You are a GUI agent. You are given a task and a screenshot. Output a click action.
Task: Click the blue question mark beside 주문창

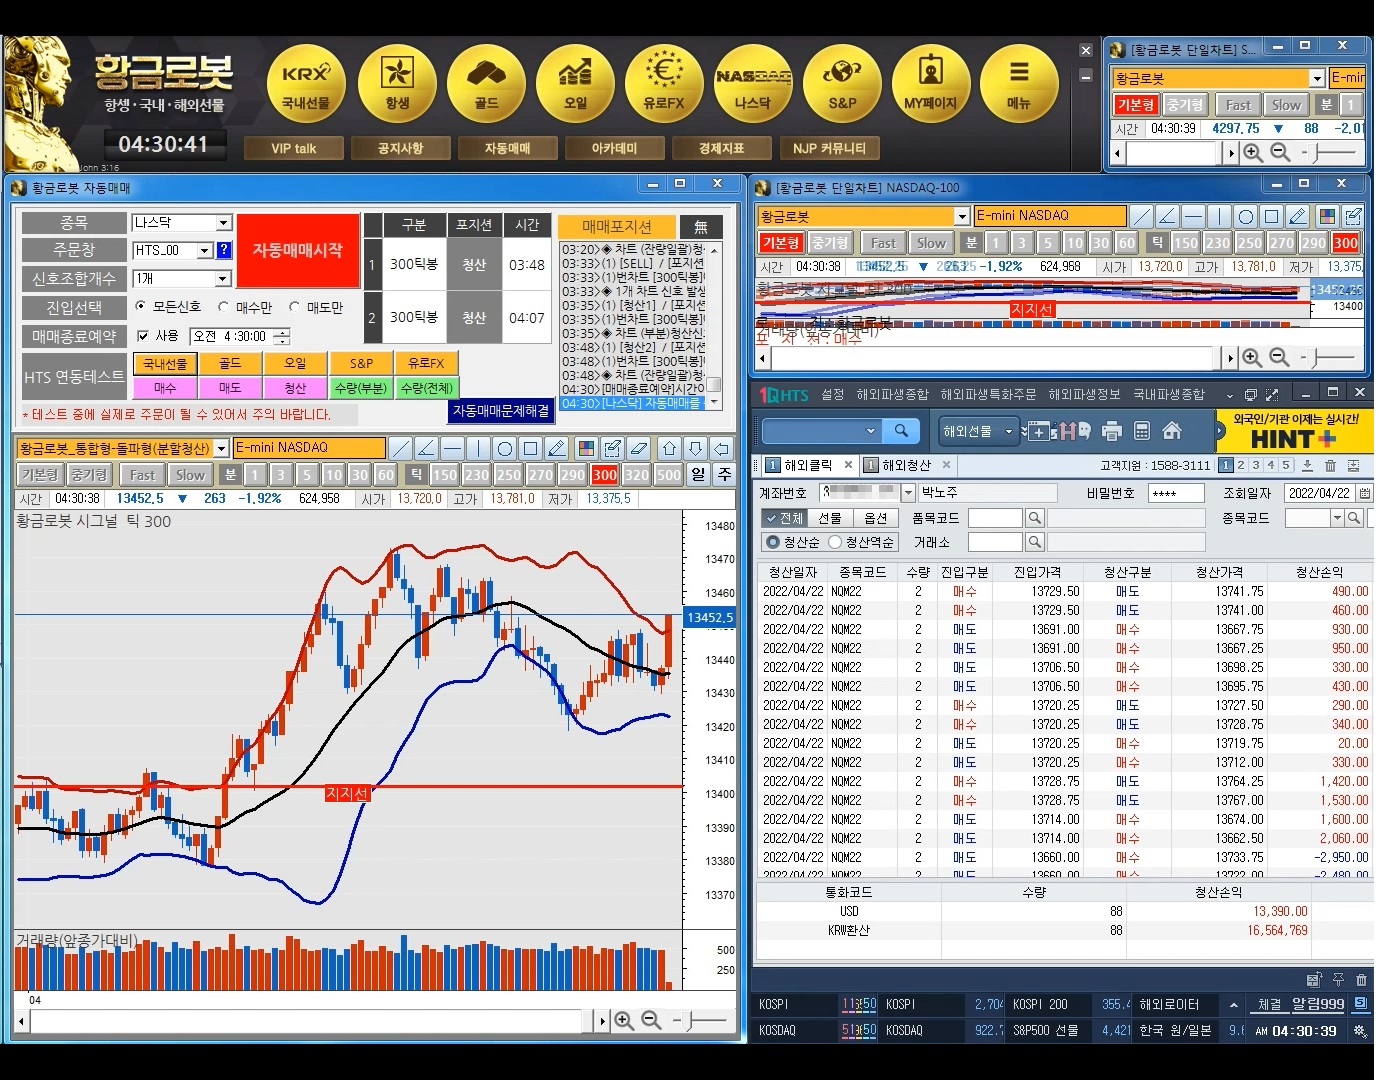coord(224,250)
